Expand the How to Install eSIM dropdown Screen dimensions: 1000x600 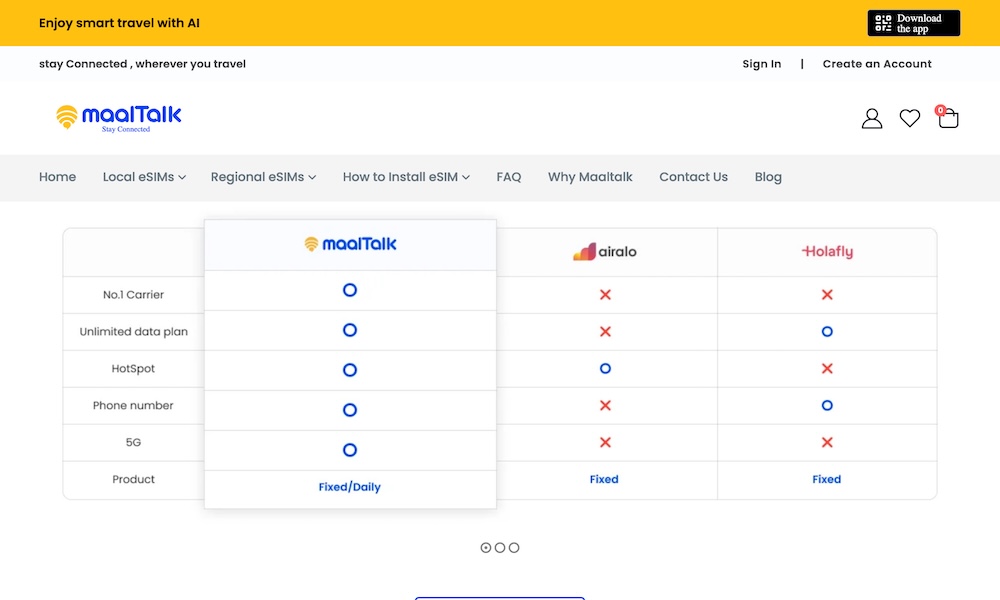406,177
